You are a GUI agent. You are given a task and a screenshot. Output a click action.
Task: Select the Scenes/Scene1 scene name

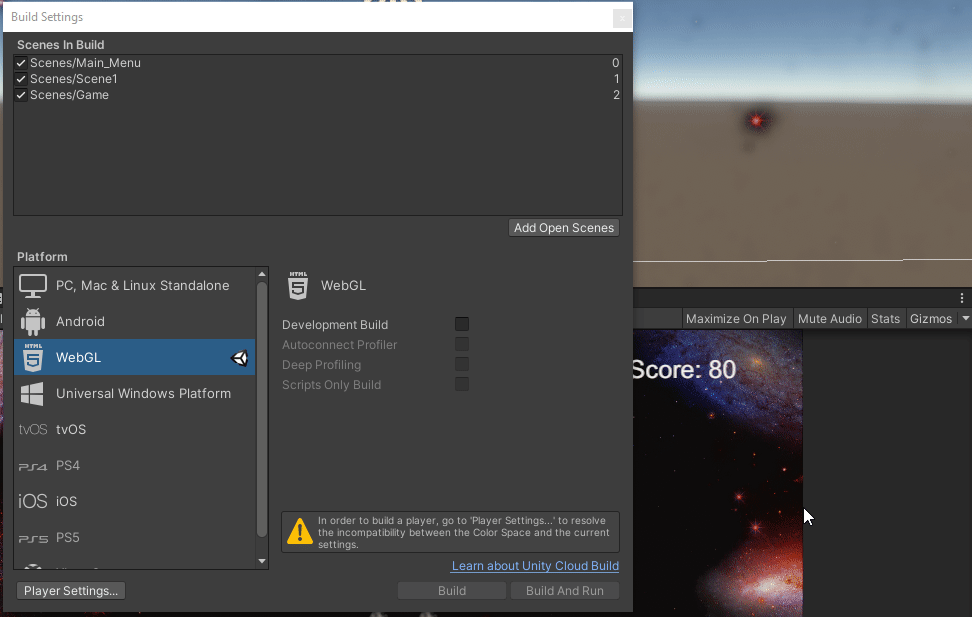[74, 79]
